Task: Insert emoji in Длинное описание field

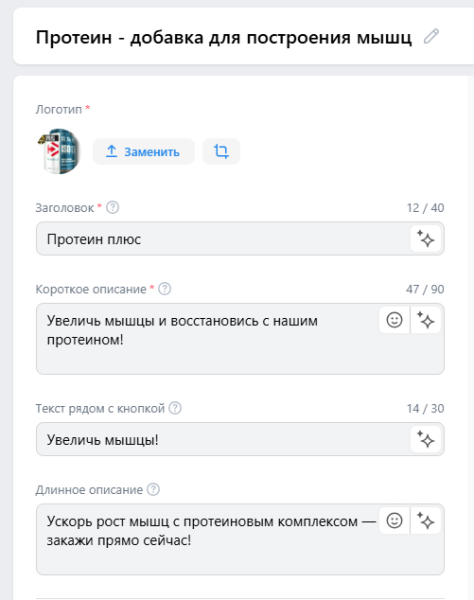Action: 394,520
